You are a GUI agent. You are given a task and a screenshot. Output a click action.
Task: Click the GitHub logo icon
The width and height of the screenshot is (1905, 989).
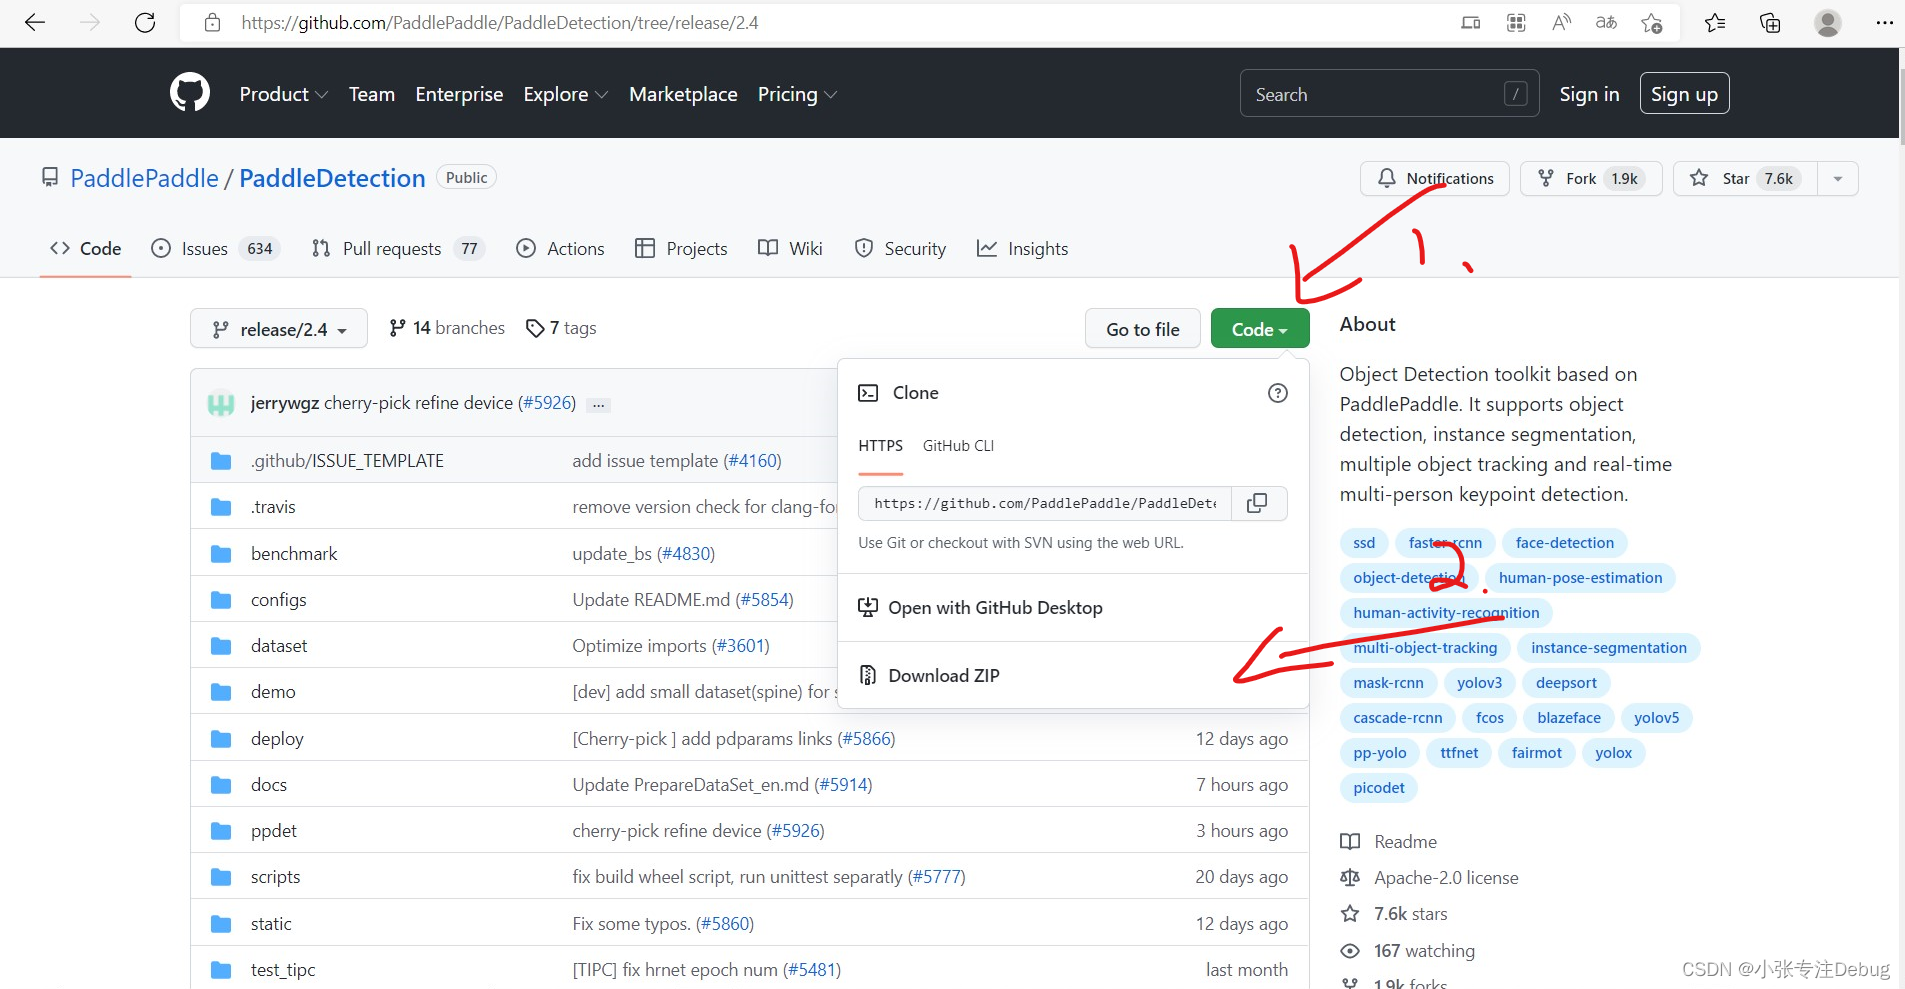[190, 93]
